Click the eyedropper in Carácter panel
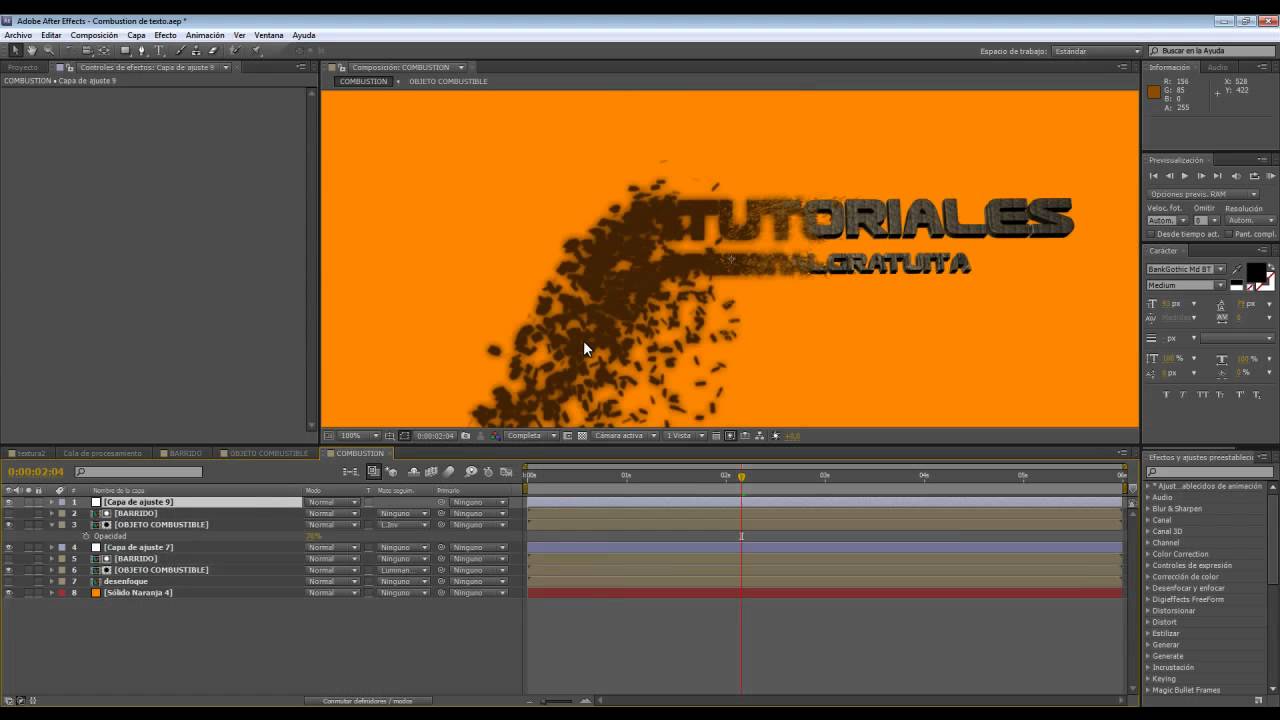This screenshot has height=720, width=1280. click(x=1238, y=270)
